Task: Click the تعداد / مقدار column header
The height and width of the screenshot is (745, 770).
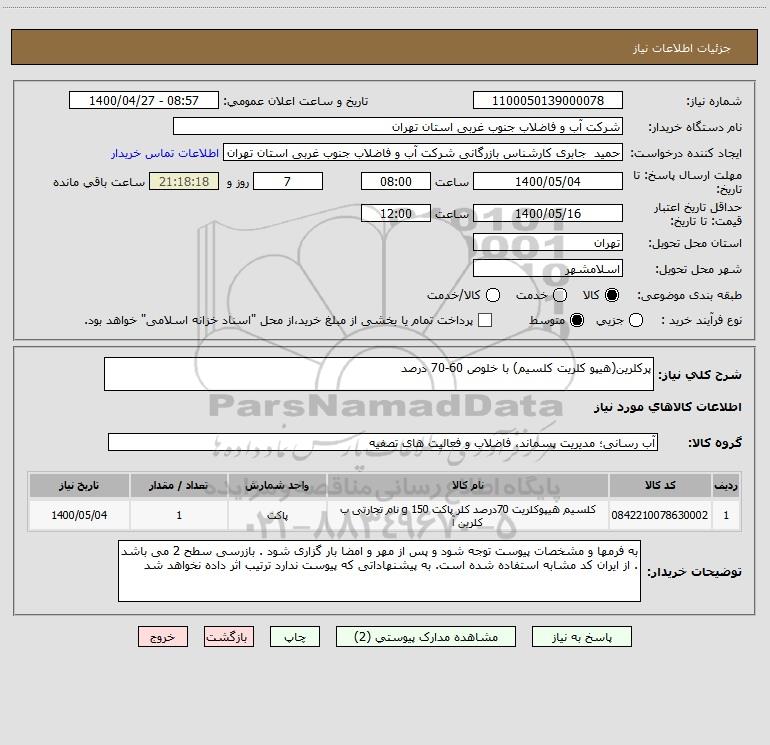Action: 179,485
